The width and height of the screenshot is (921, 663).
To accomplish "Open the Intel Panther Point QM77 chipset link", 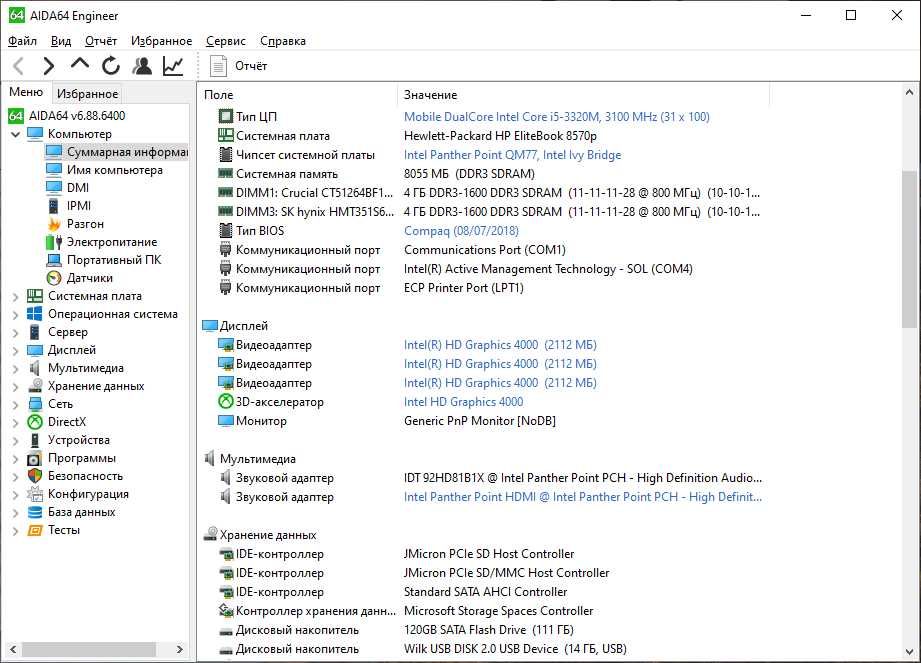I will (512, 154).
